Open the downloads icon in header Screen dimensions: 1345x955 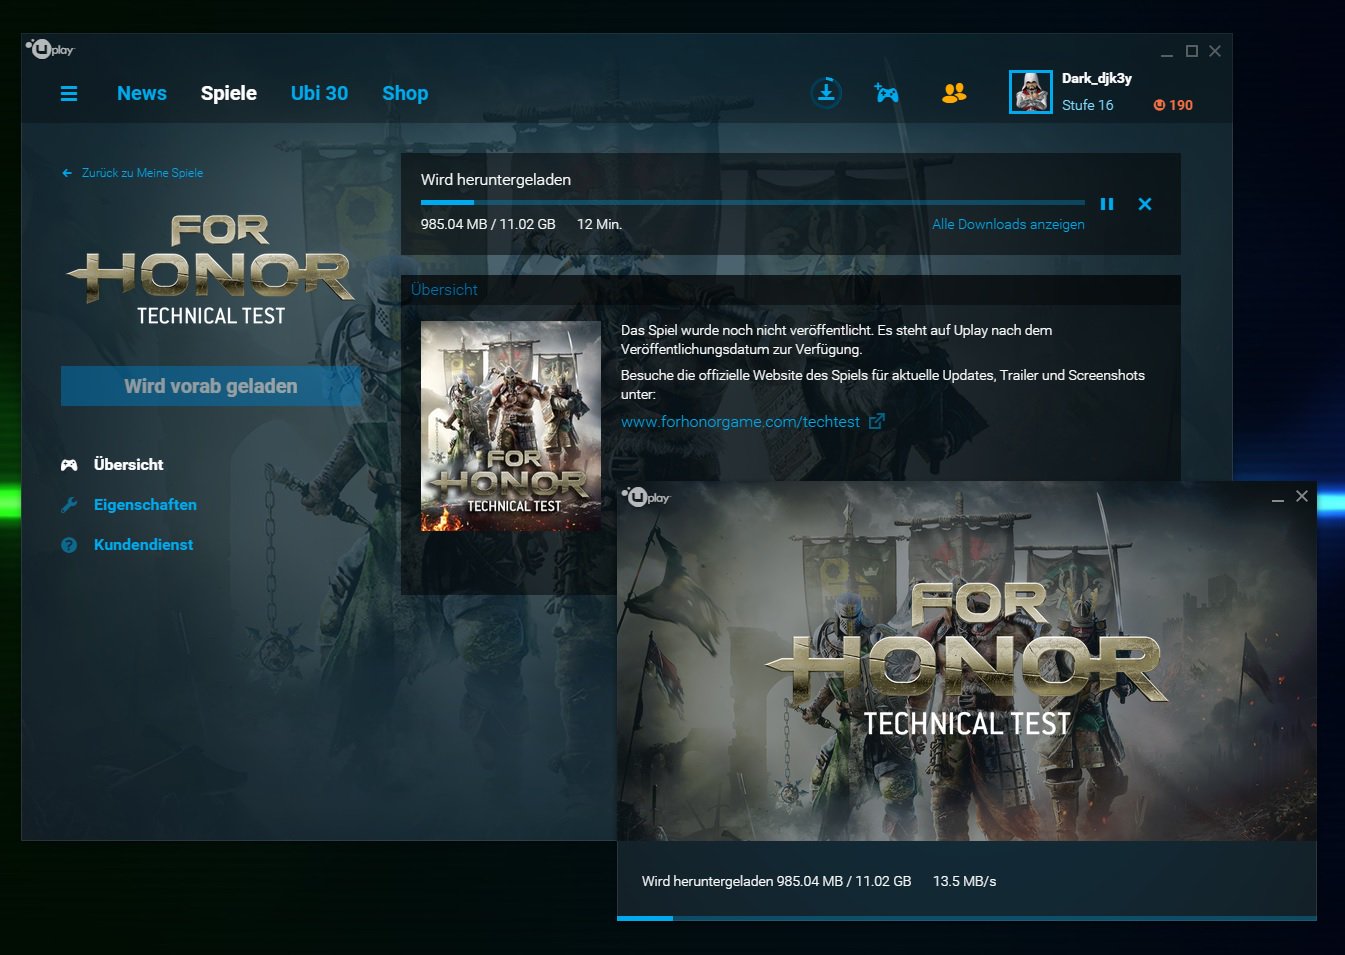point(826,92)
